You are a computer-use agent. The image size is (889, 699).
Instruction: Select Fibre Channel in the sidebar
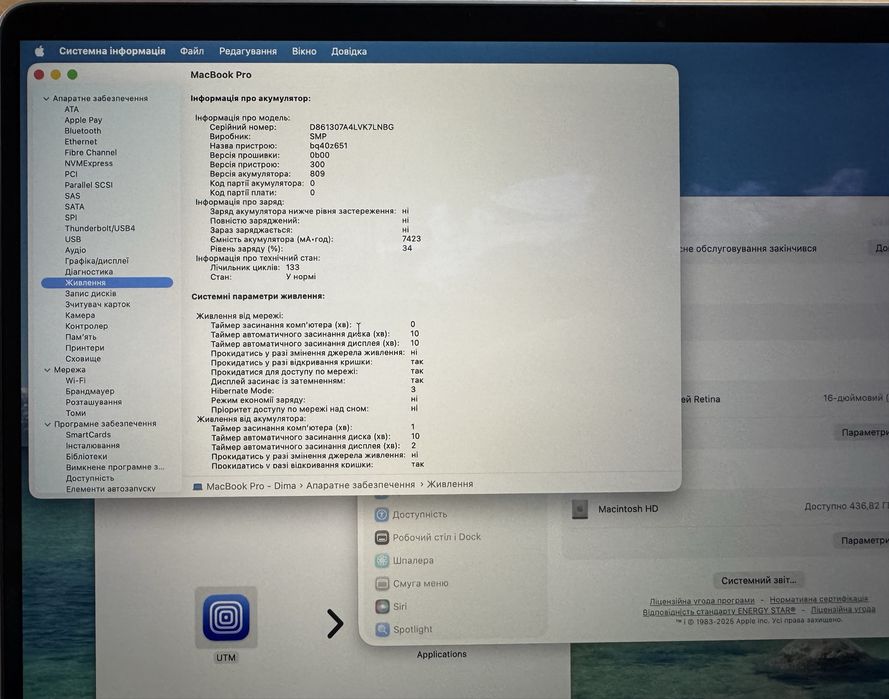[x=91, y=152]
